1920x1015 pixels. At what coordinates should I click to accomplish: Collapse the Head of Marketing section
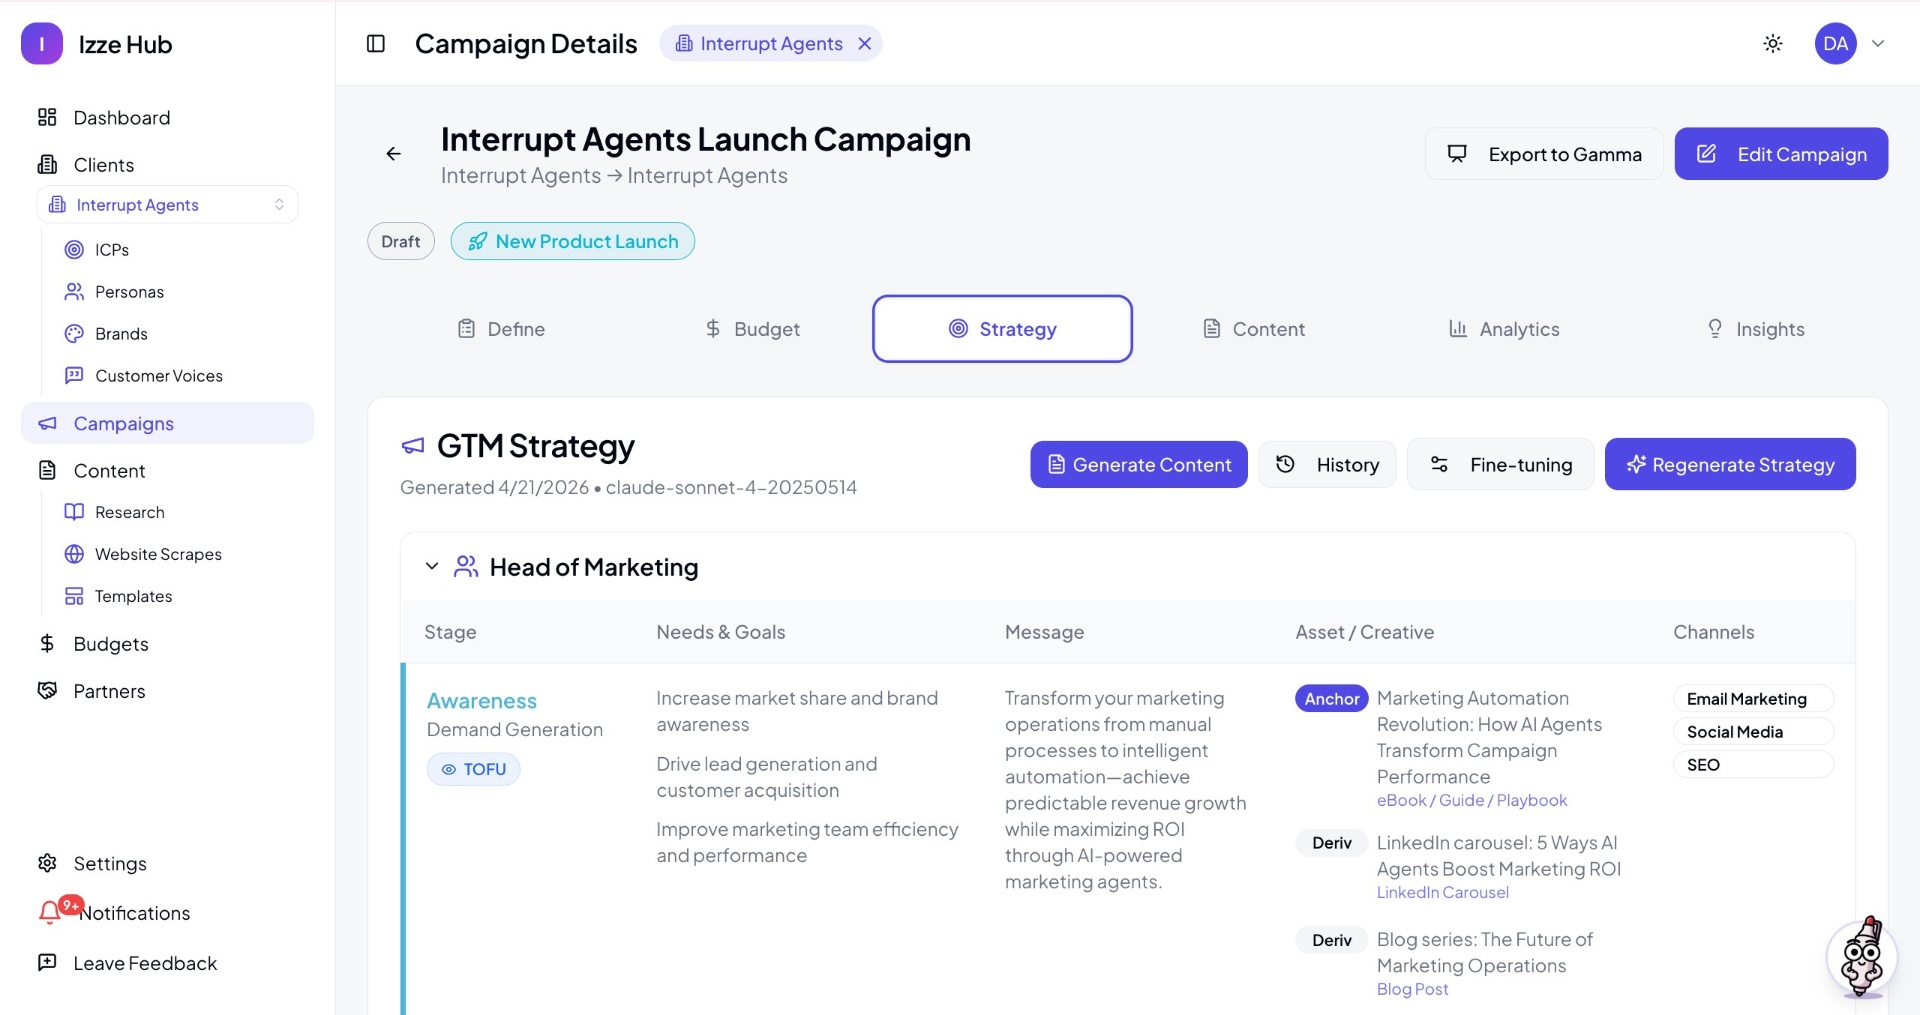pyautogui.click(x=432, y=566)
